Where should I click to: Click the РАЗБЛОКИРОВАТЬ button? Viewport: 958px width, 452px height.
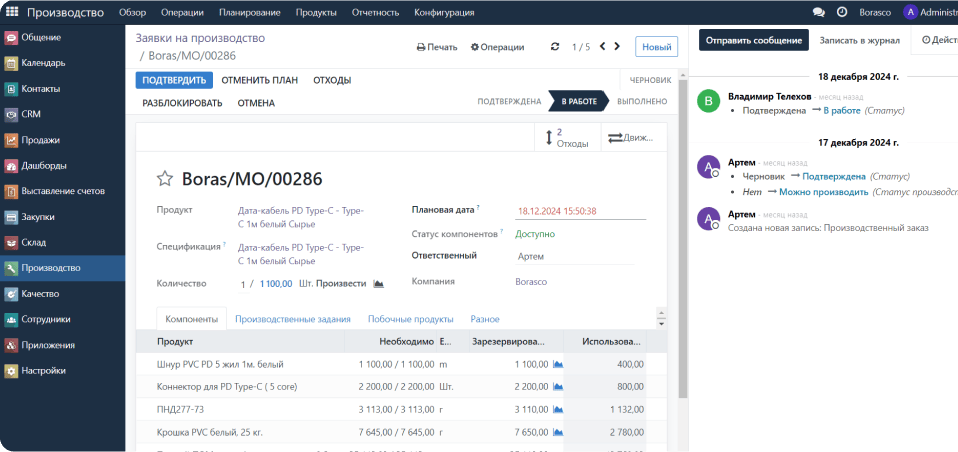(x=182, y=103)
